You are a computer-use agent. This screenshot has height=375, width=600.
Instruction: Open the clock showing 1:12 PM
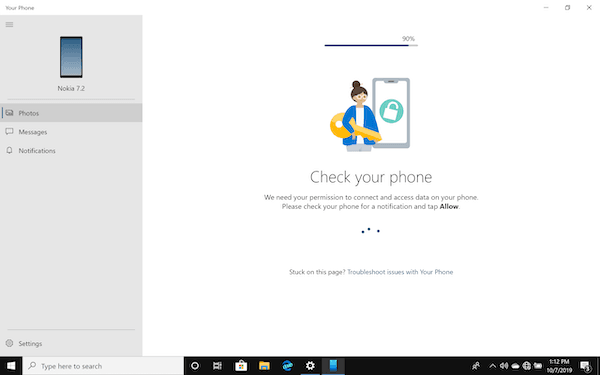559,366
